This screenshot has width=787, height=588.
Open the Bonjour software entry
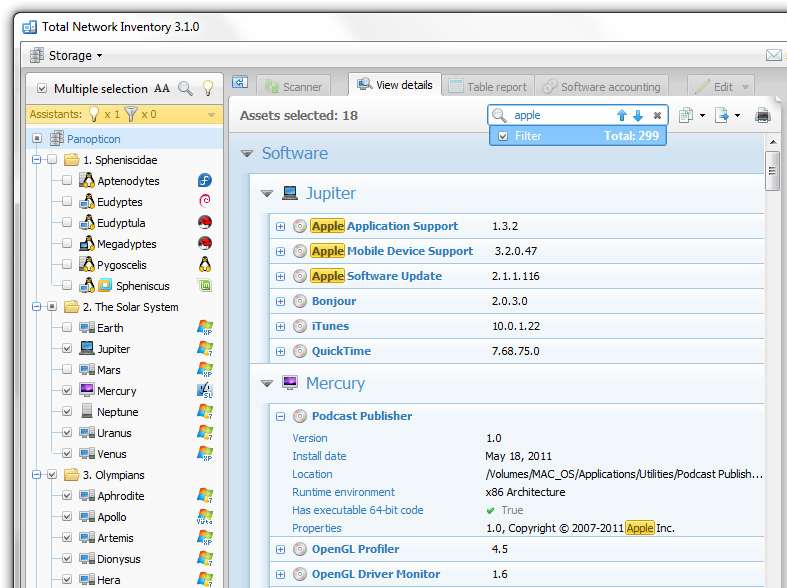(x=334, y=301)
